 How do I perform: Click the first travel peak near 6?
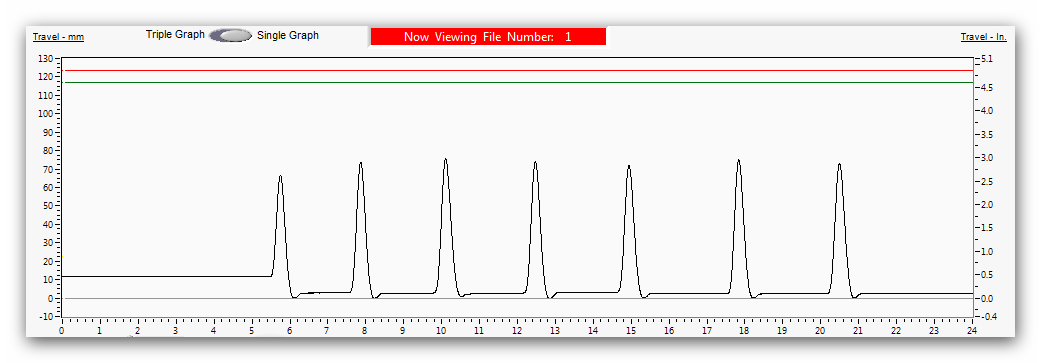280,177
